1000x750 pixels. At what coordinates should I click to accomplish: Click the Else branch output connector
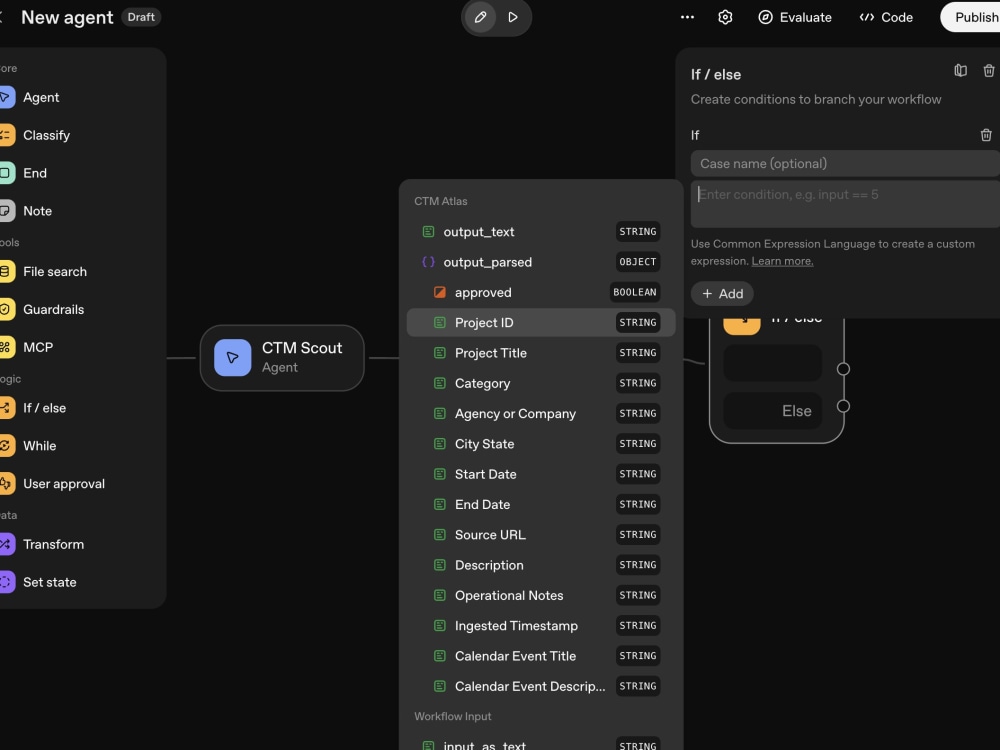(843, 406)
